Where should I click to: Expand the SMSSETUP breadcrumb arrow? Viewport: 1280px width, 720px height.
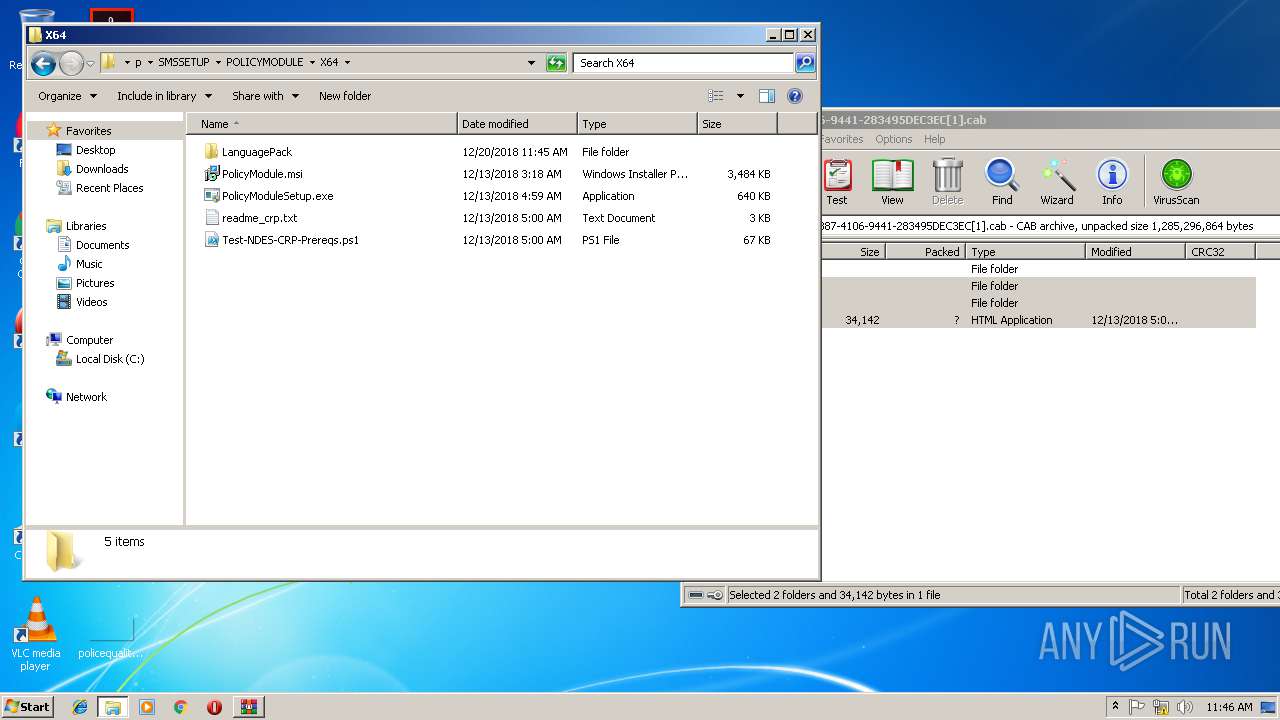pyautogui.click(x=217, y=63)
